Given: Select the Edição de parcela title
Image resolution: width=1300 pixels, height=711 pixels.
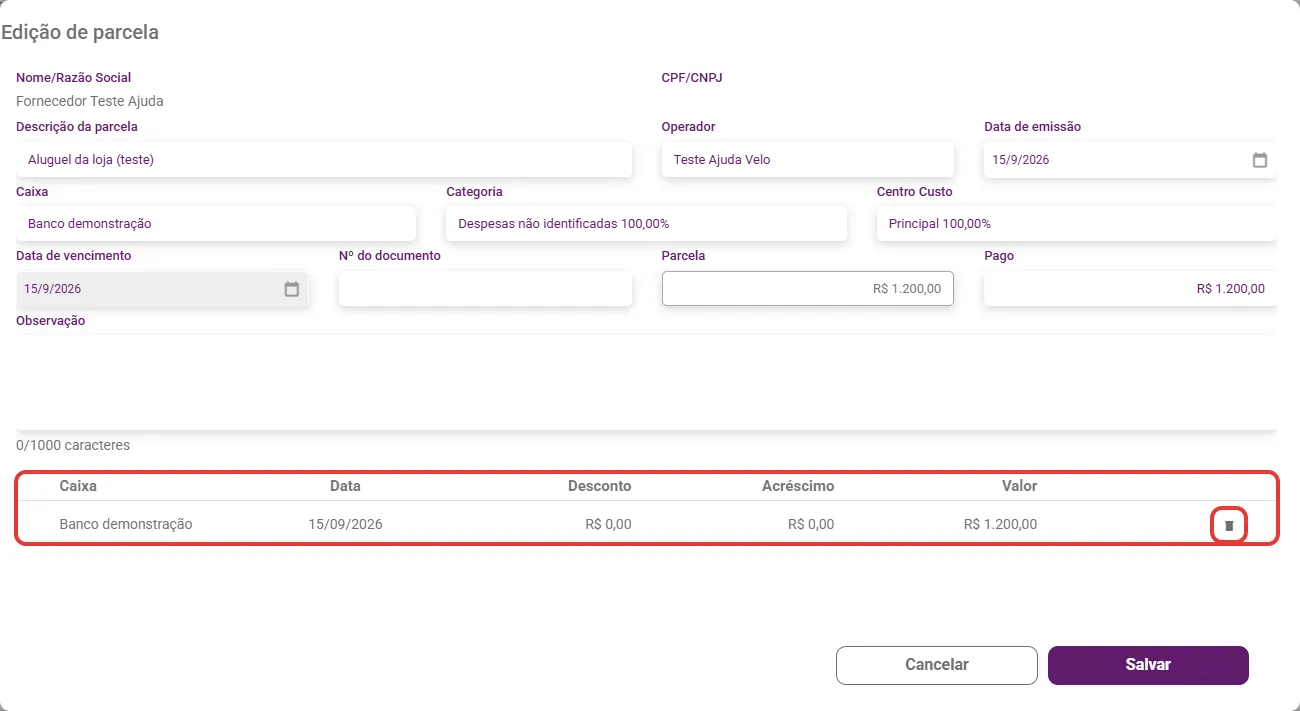Looking at the screenshot, I should tap(80, 32).
